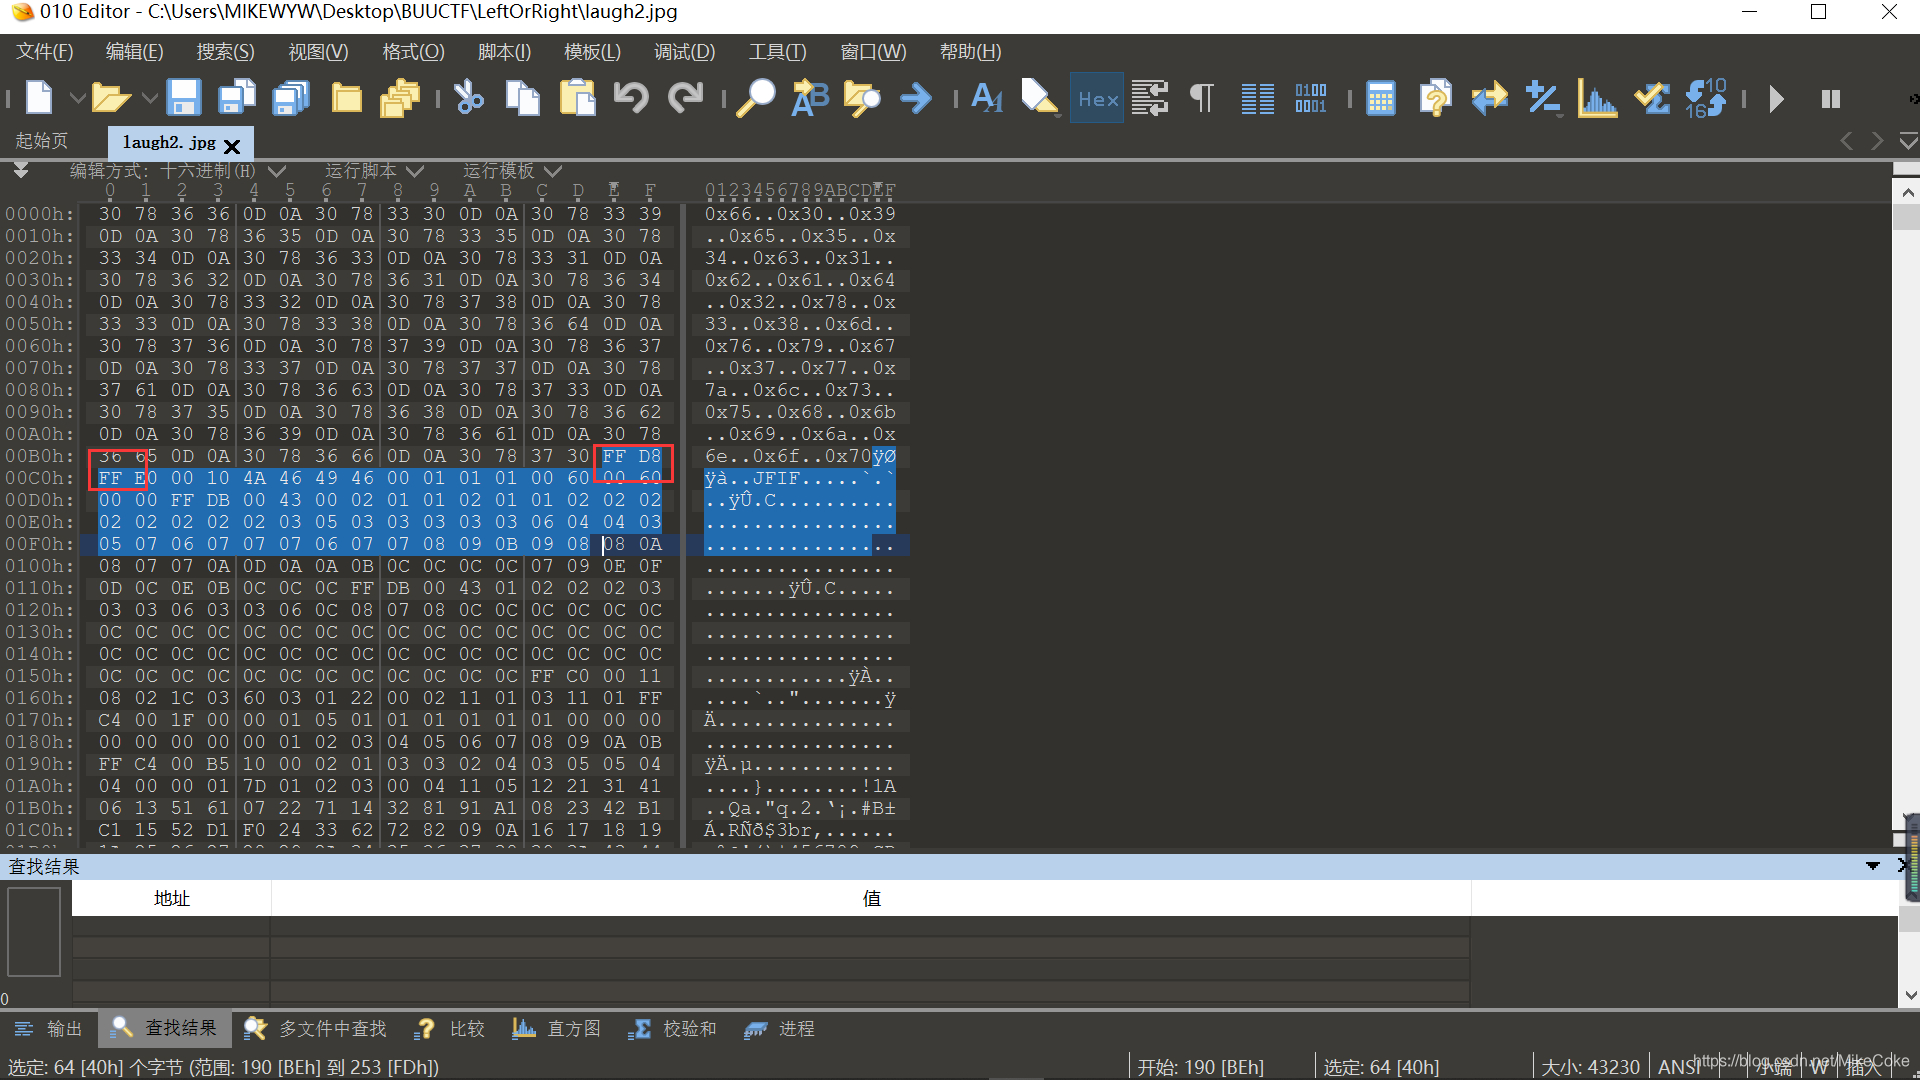The image size is (1920, 1080).
Task: Click the 值 value column header
Action: click(x=871, y=898)
